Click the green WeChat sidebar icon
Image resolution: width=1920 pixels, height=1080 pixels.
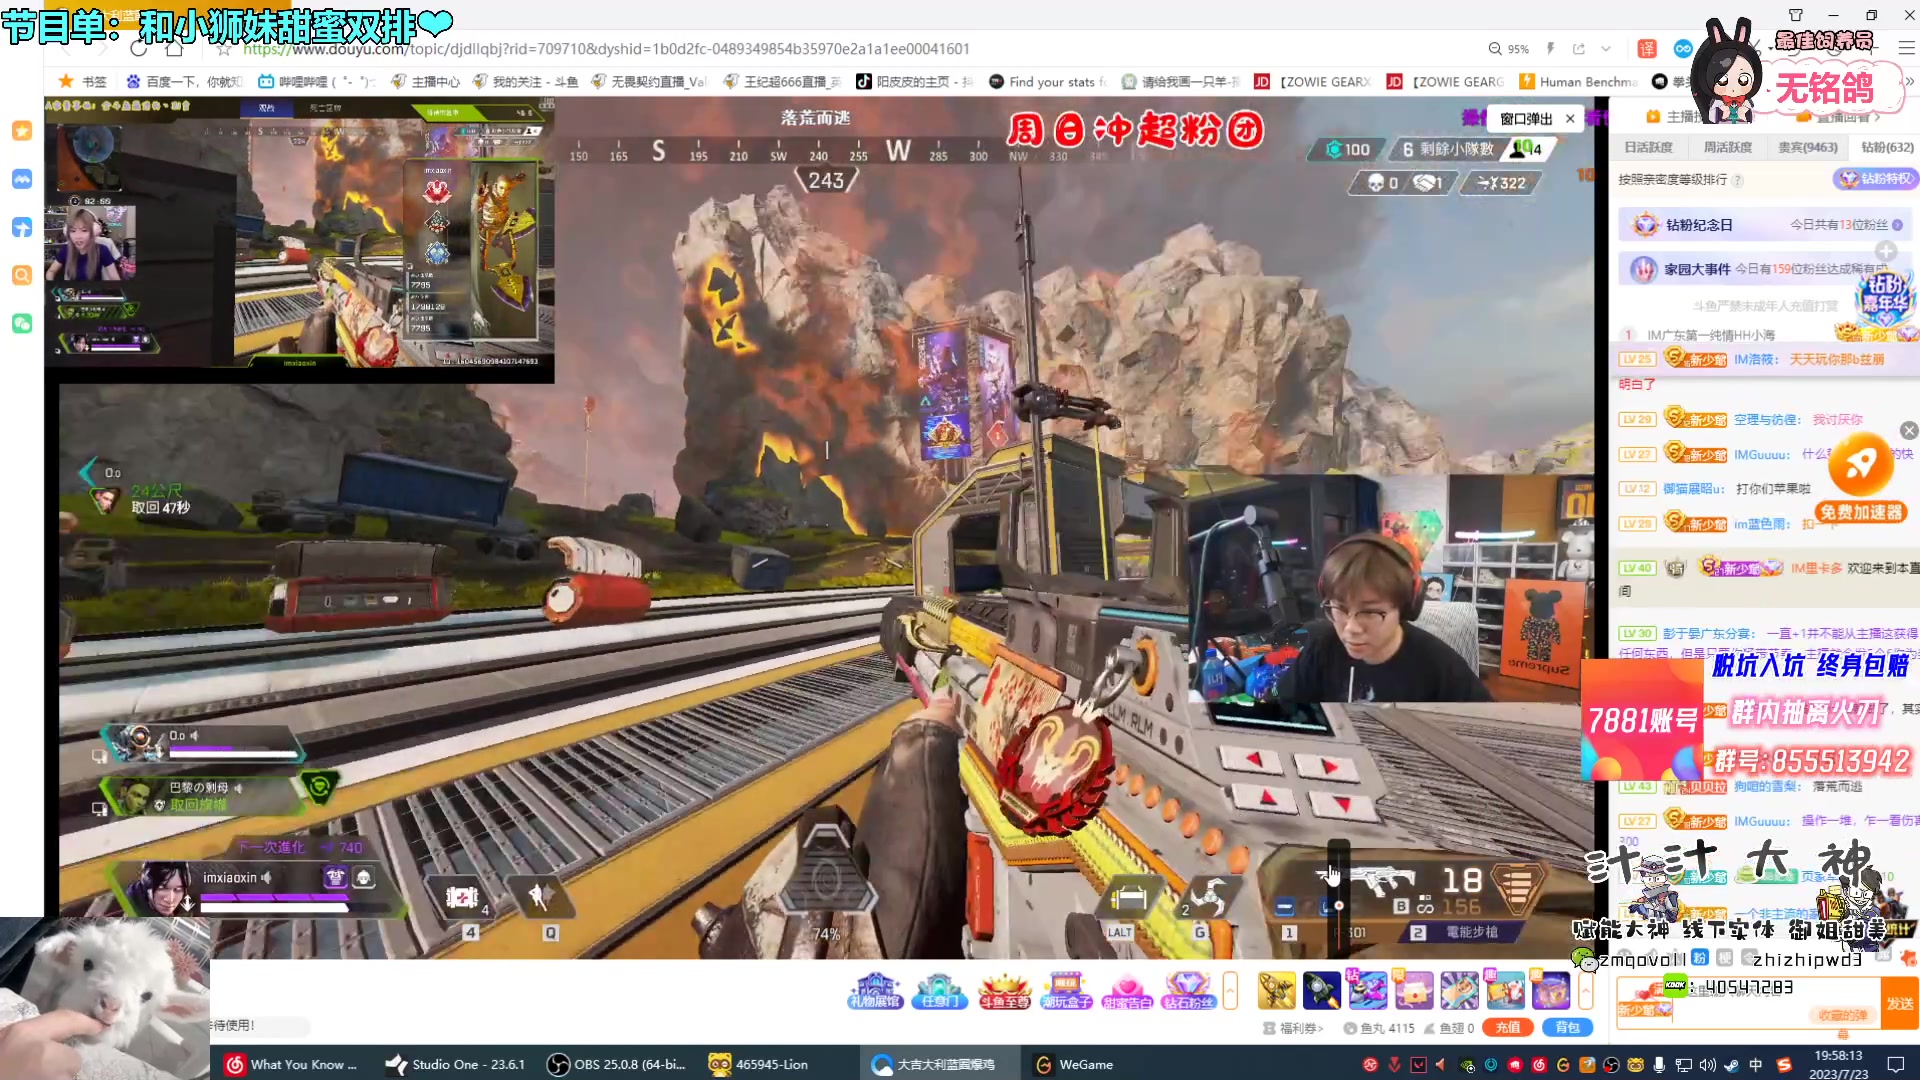(x=22, y=323)
